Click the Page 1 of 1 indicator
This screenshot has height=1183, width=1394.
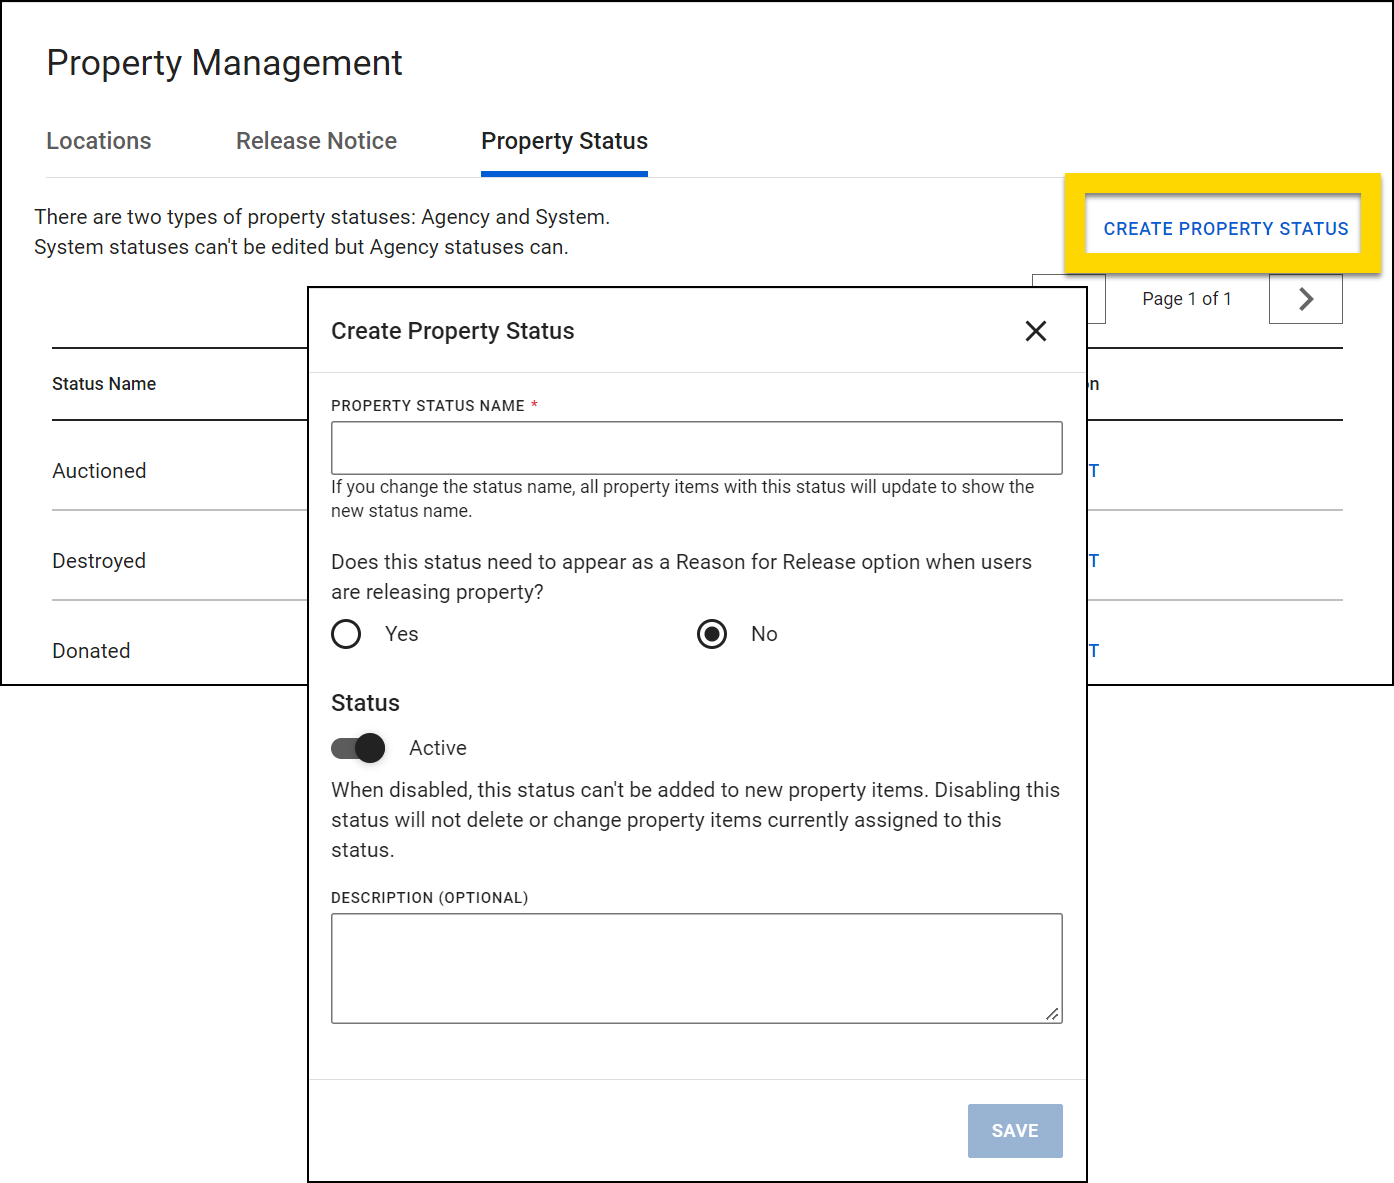[x=1187, y=298]
